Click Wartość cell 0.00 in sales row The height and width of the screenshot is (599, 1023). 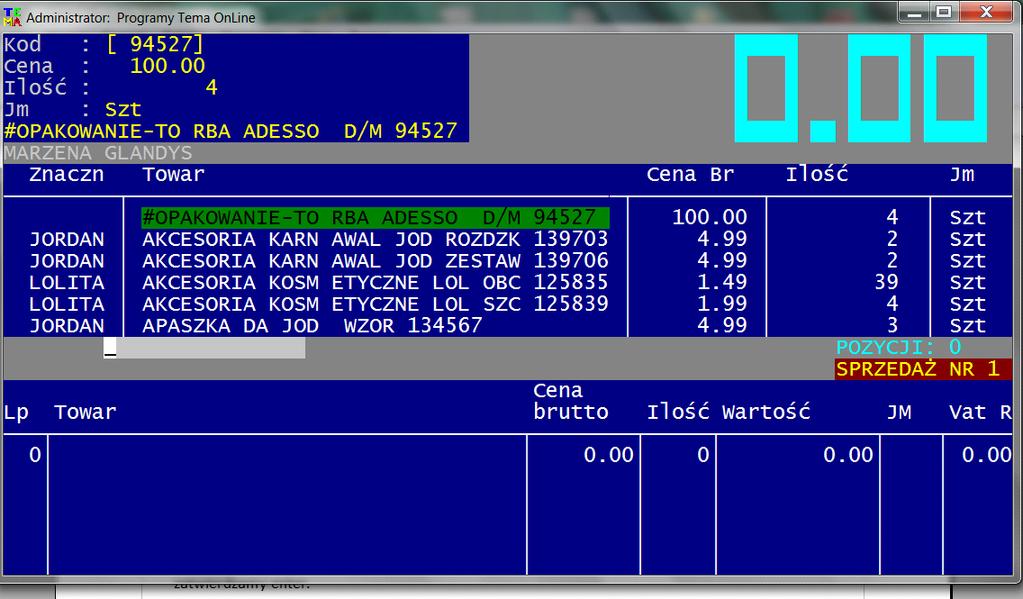848,455
